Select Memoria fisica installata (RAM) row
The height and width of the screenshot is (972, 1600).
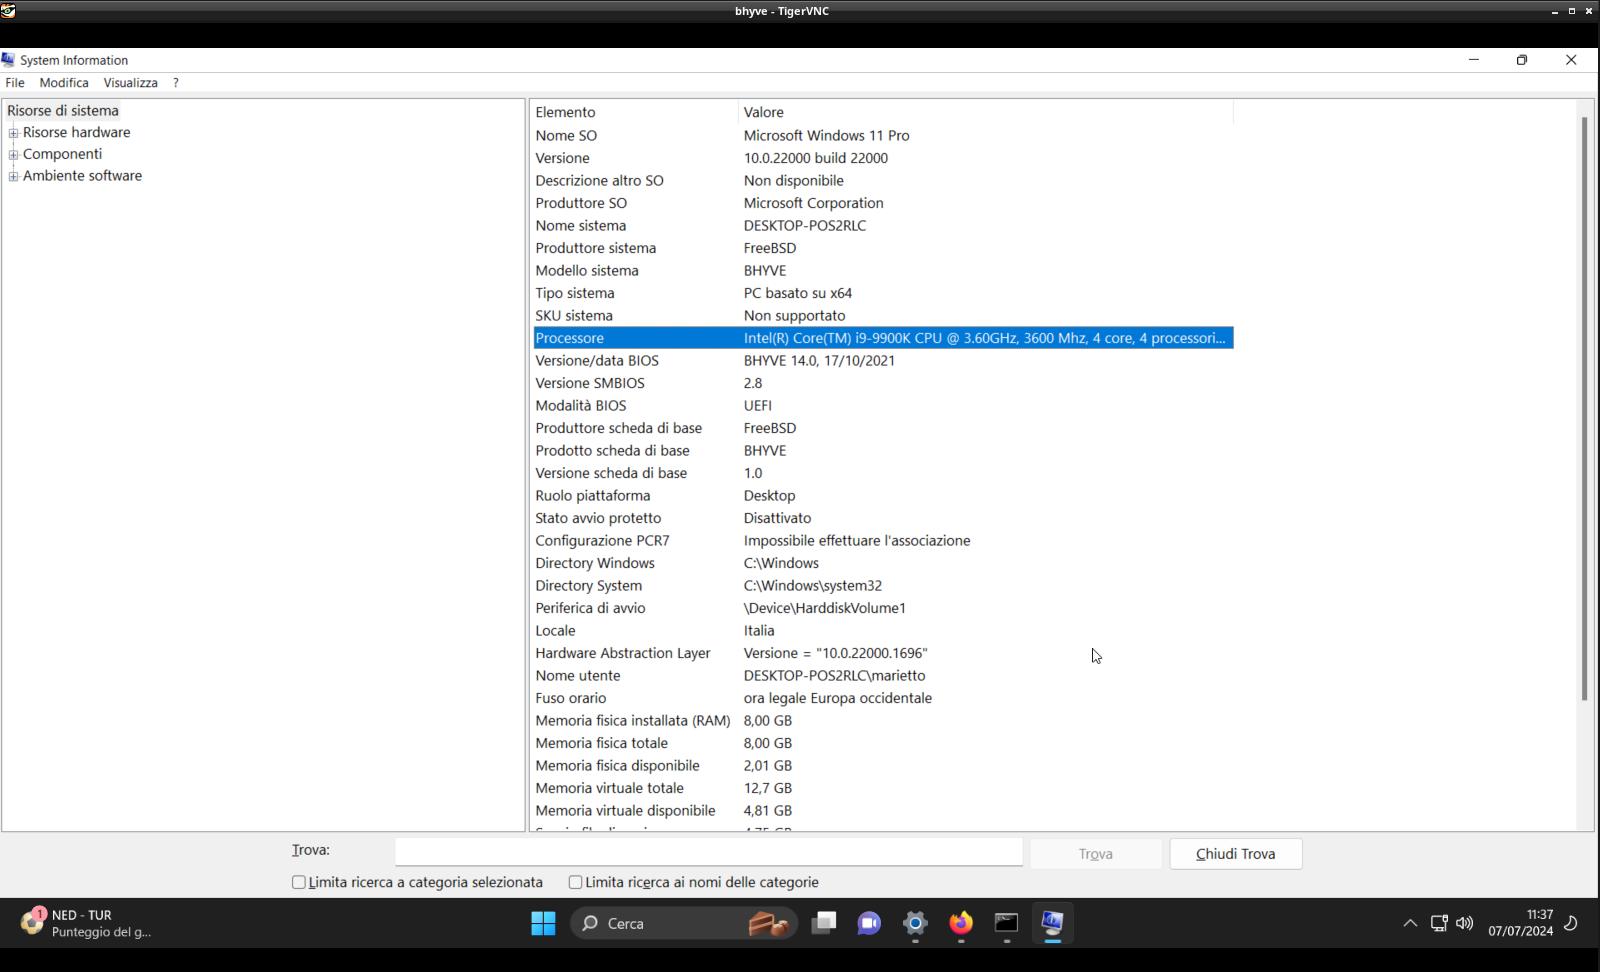click(883, 721)
